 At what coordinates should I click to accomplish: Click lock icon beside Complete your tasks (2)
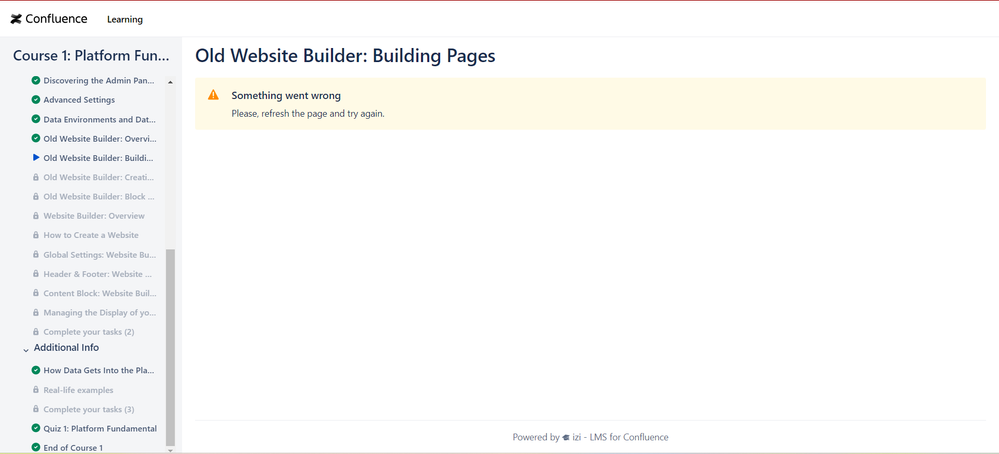click(x=36, y=332)
